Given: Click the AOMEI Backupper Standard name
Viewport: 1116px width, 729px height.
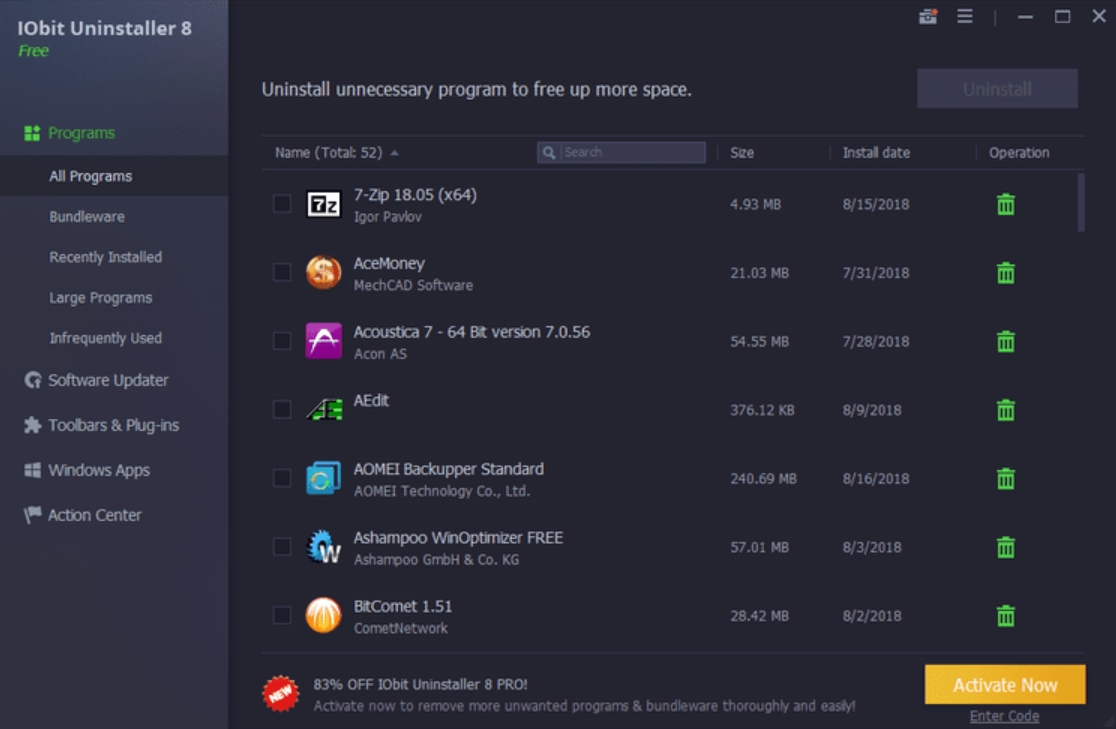Looking at the screenshot, I should (x=448, y=468).
